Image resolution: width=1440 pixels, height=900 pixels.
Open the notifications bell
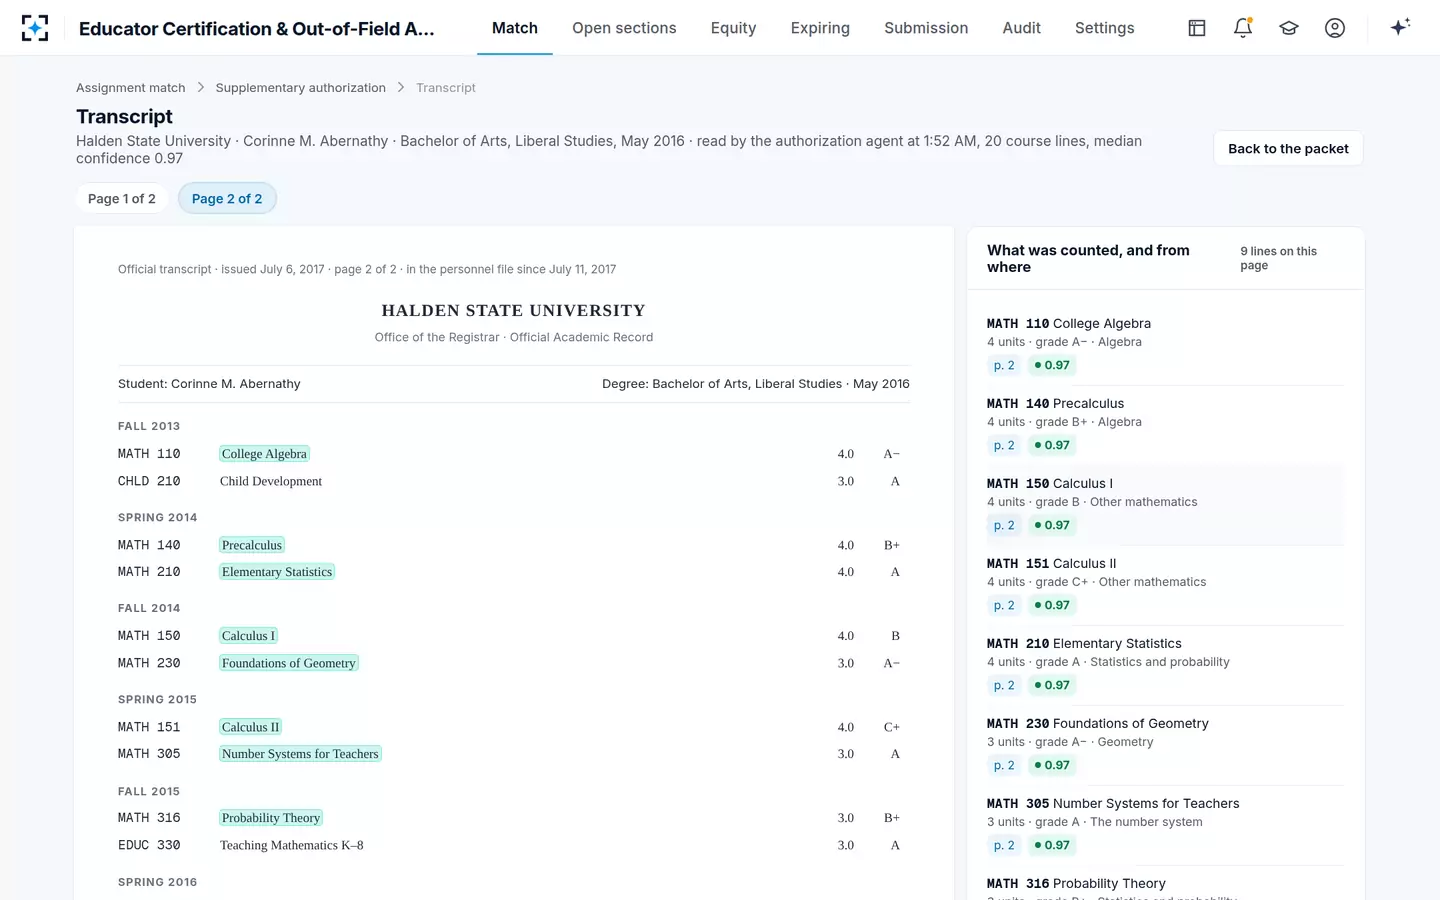[1243, 28]
